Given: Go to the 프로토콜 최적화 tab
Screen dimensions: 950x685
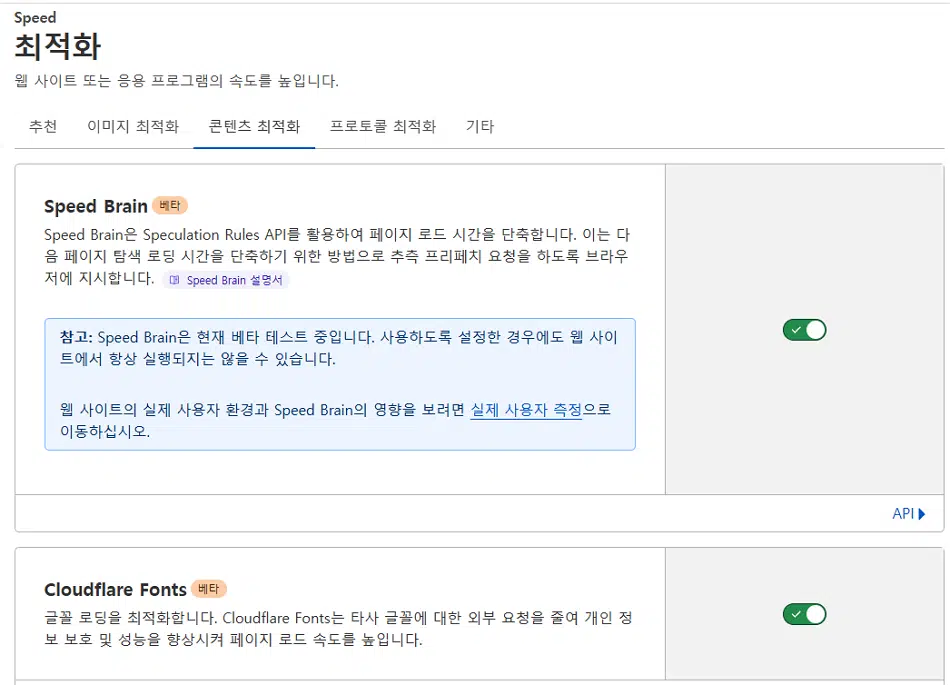Looking at the screenshot, I should (x=383, y=127).
